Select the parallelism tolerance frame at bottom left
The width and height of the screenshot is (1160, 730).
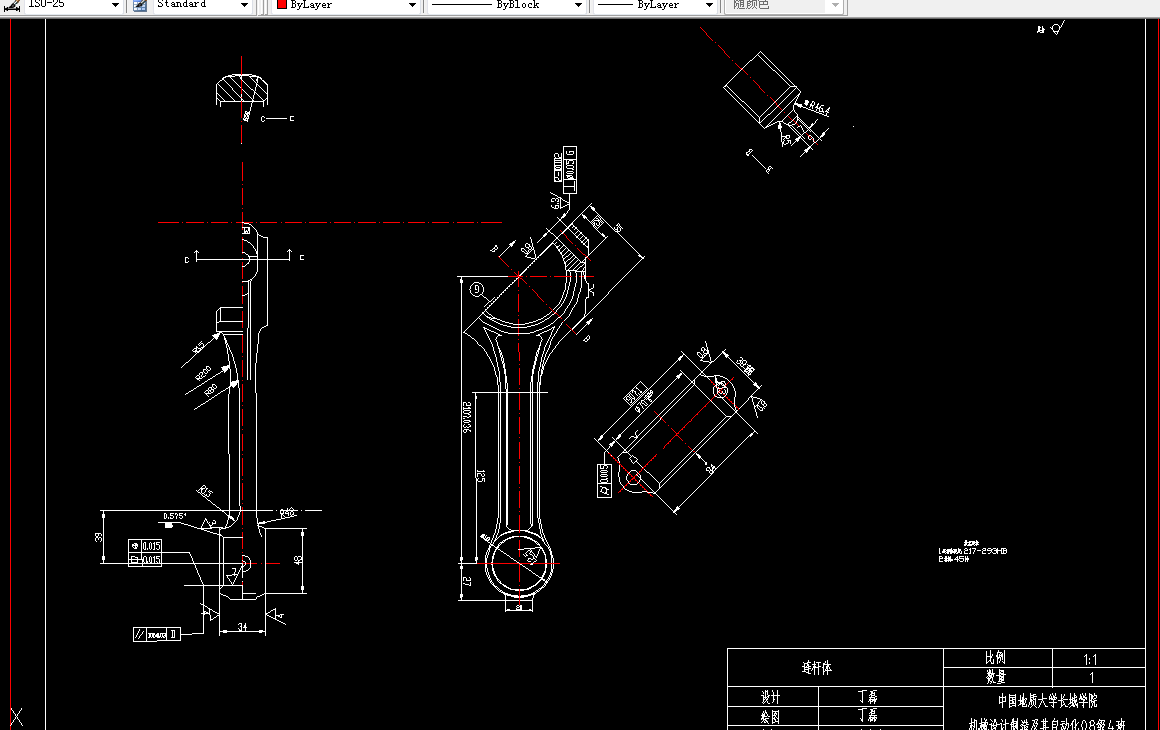click(157, 634)
